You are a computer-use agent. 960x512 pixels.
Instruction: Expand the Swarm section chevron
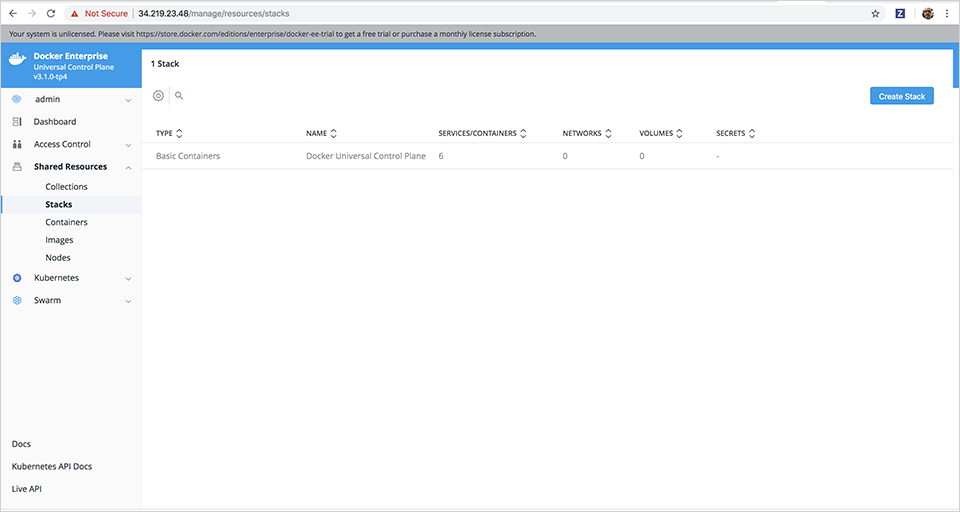click(x=128, y=301)
